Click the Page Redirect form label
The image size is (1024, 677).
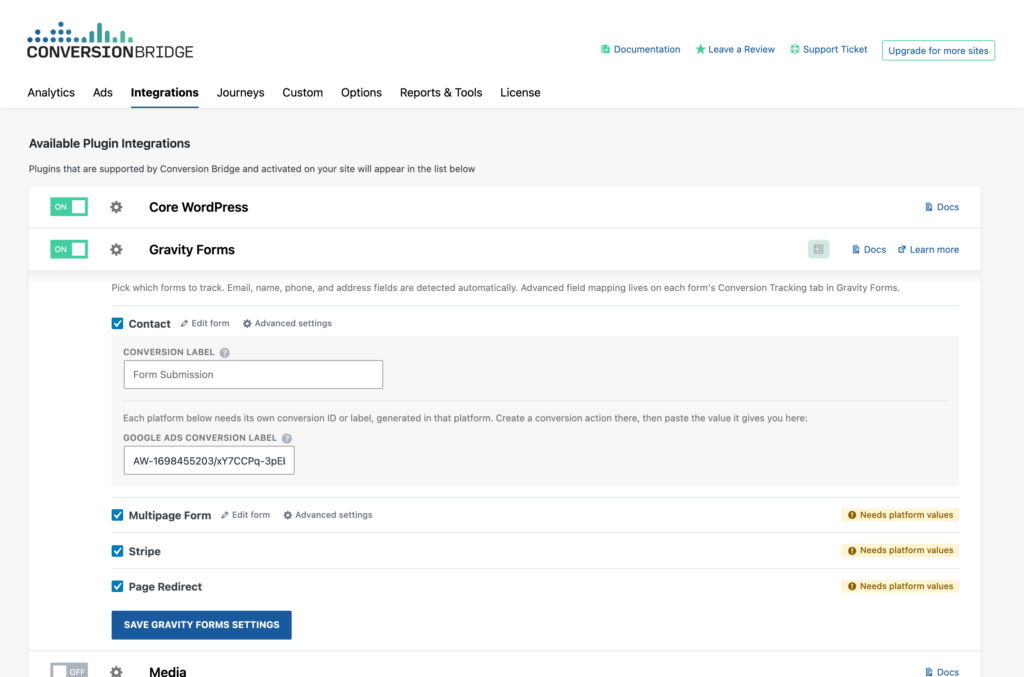(165, 586)
